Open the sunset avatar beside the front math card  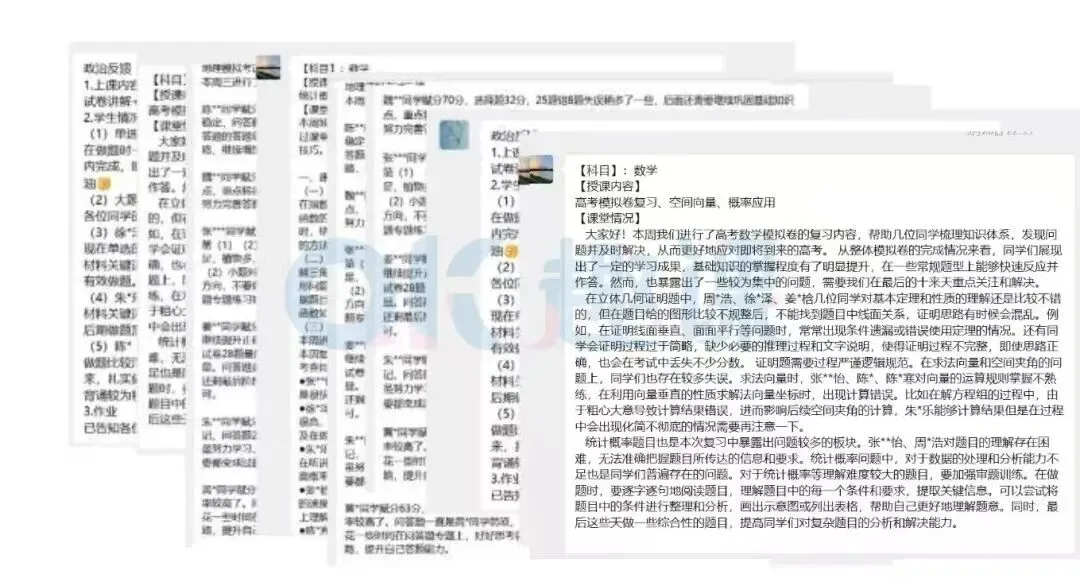537,169
